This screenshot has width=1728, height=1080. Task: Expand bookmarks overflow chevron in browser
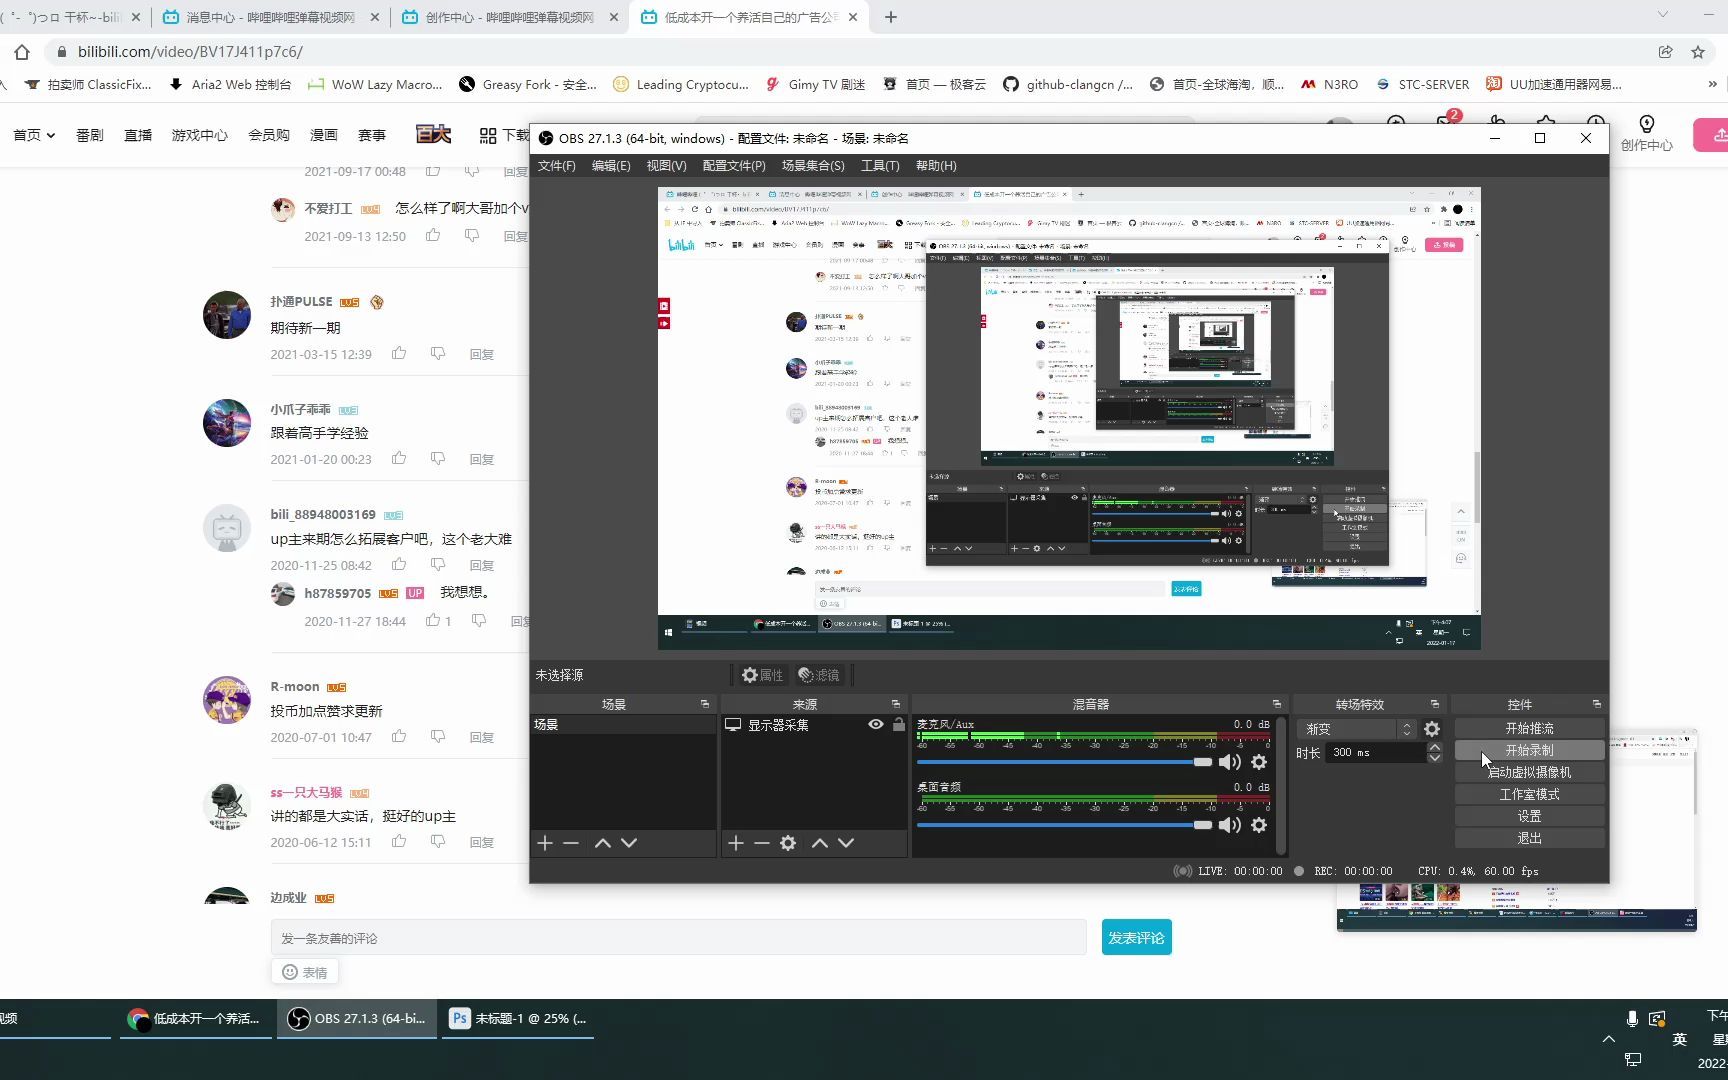[1713, 85]
